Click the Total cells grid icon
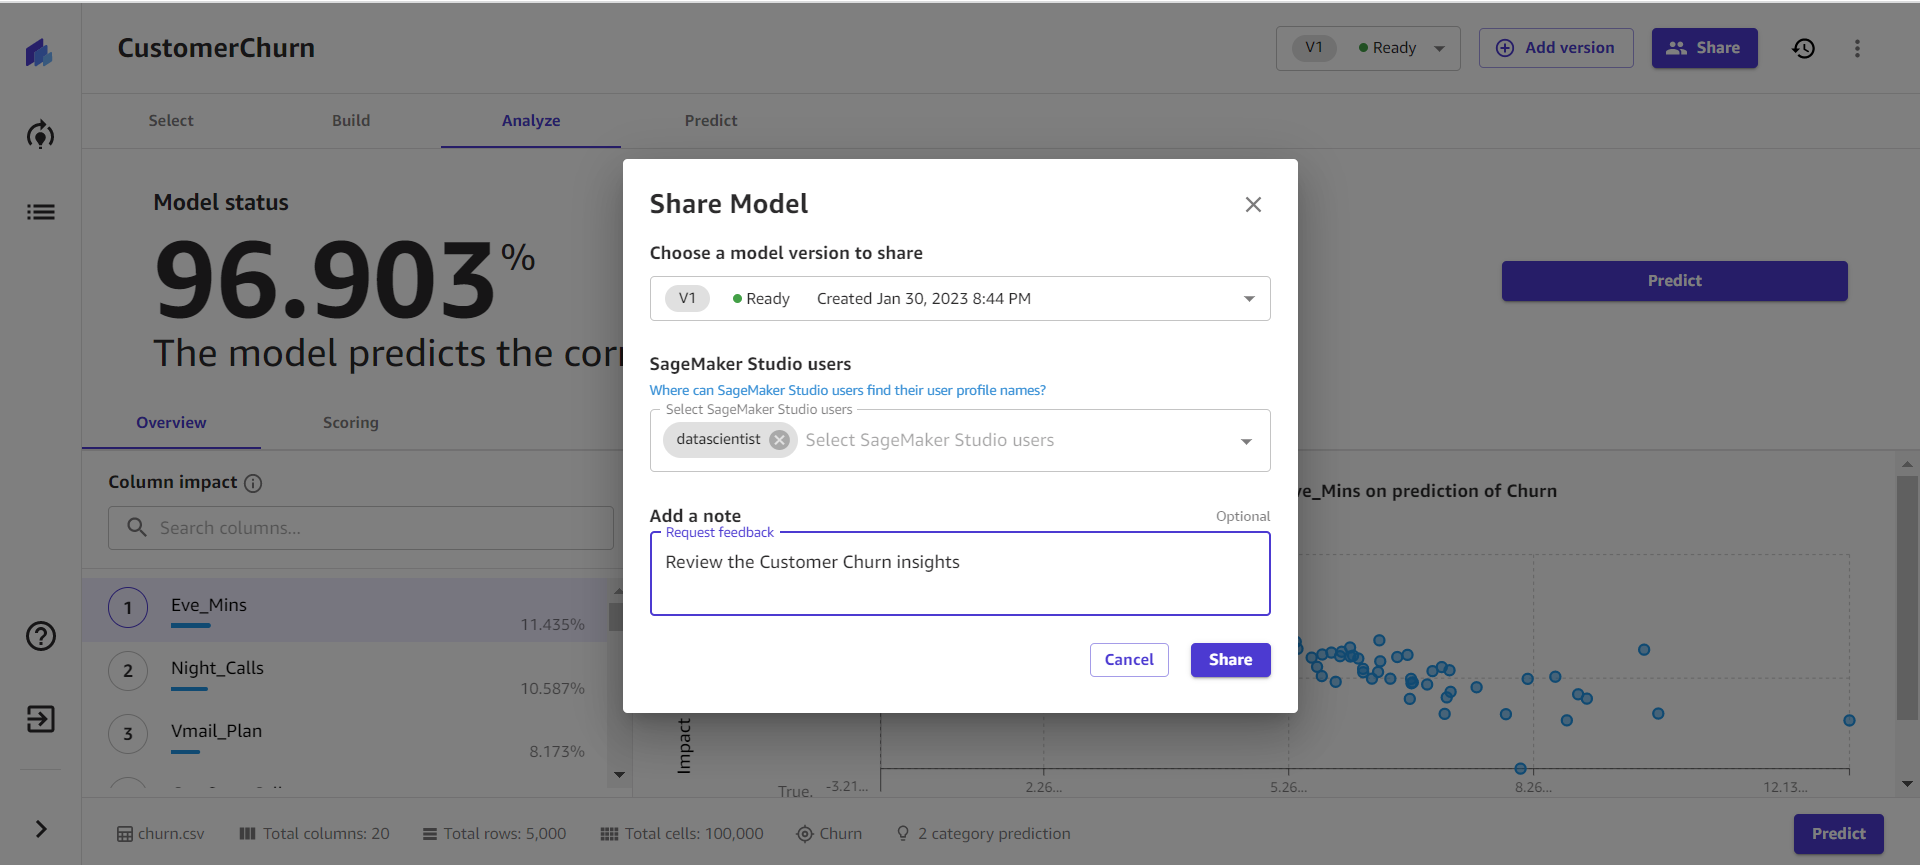The height and width of the screenshot is (865, 1920). pyautogui.click(x=609, y=834)
